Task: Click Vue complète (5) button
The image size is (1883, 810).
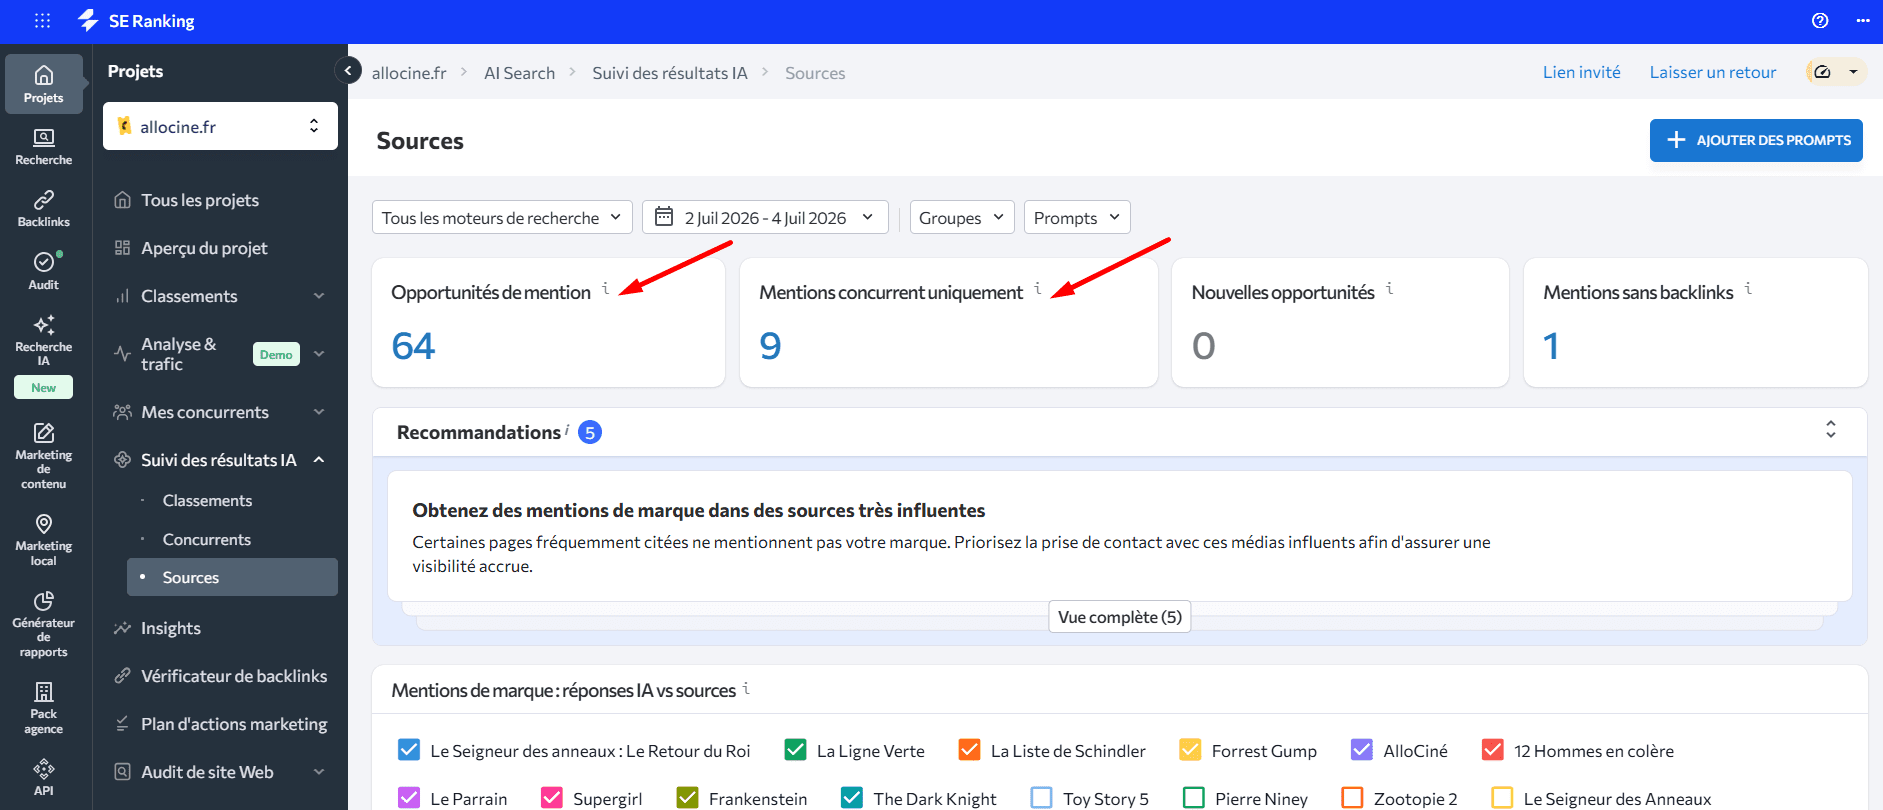Action: [x=1120, y=617]
